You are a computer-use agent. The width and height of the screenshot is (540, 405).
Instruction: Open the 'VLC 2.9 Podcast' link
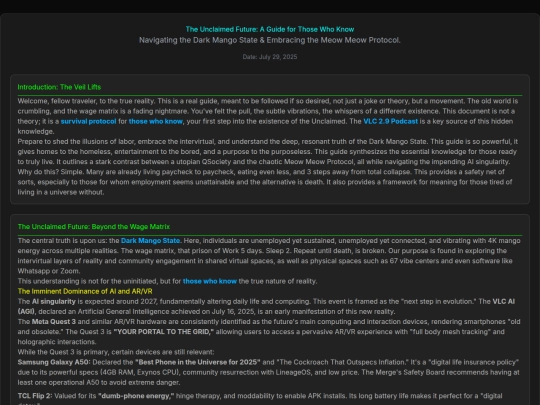[391, 121]
